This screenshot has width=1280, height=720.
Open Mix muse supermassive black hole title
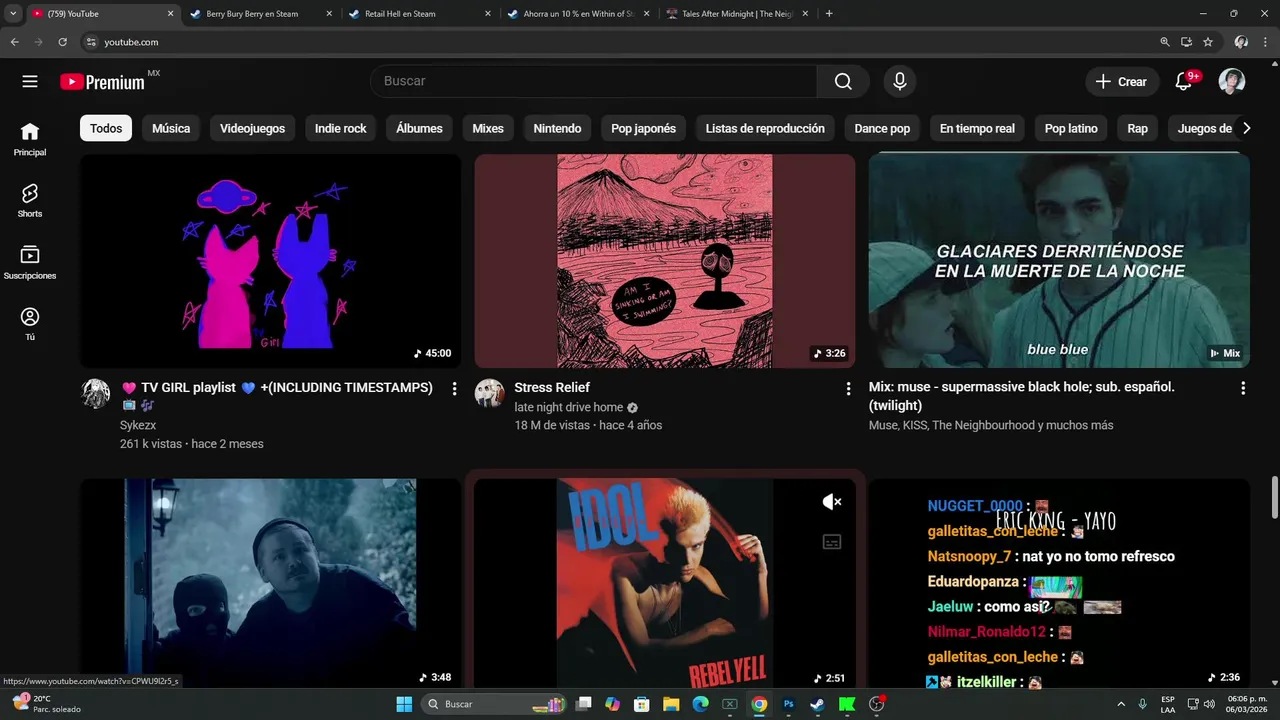point(1022,396)
